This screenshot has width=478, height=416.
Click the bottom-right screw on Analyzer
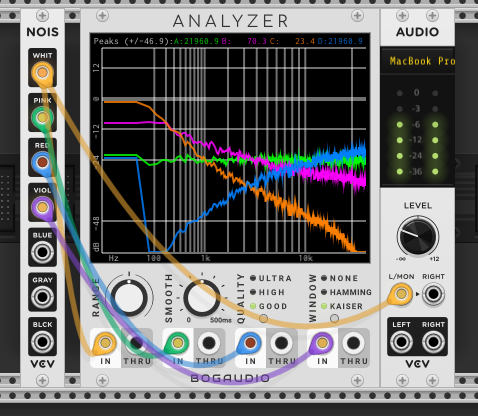tap(357, 380)
